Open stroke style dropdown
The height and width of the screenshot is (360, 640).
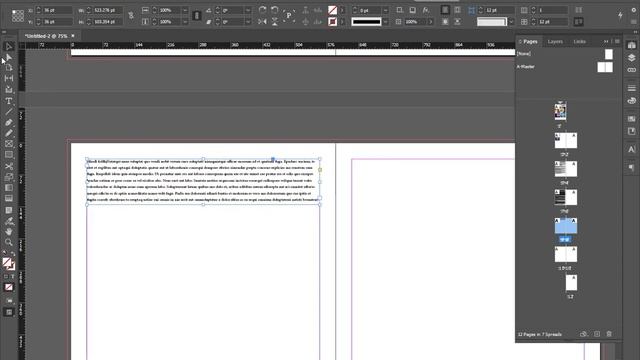[386, 22]
